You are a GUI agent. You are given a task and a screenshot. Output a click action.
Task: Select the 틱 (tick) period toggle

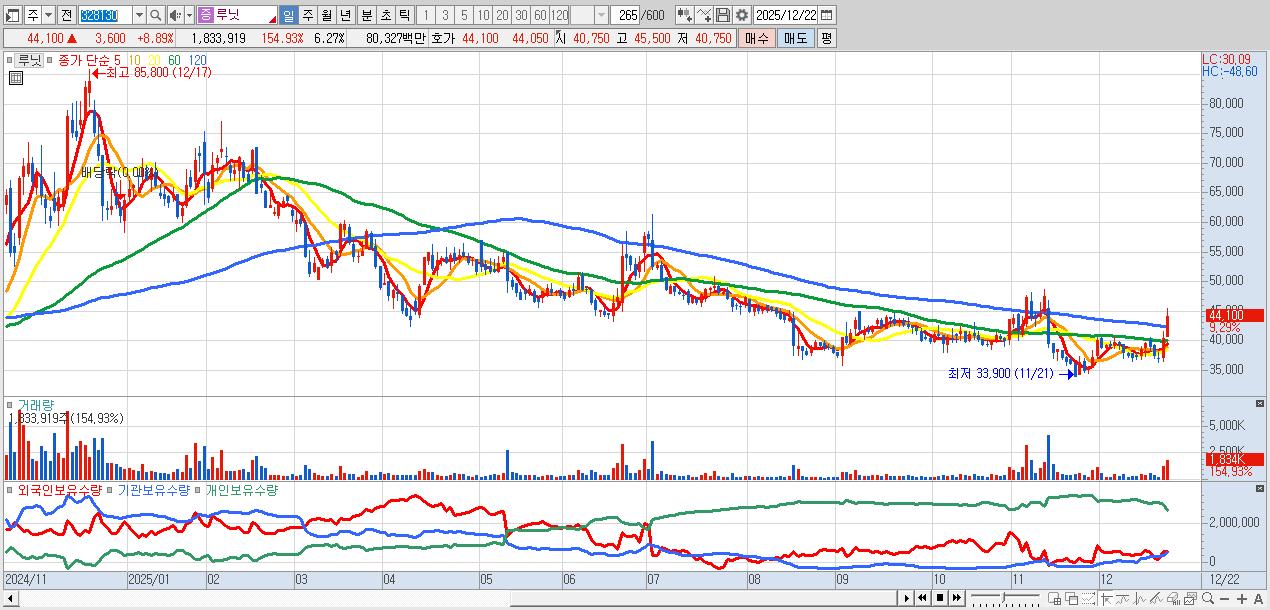(x=402, y=15)
